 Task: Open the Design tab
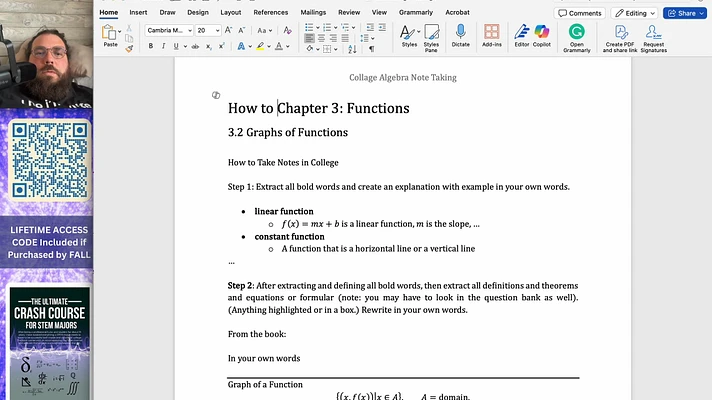[198, 12]
